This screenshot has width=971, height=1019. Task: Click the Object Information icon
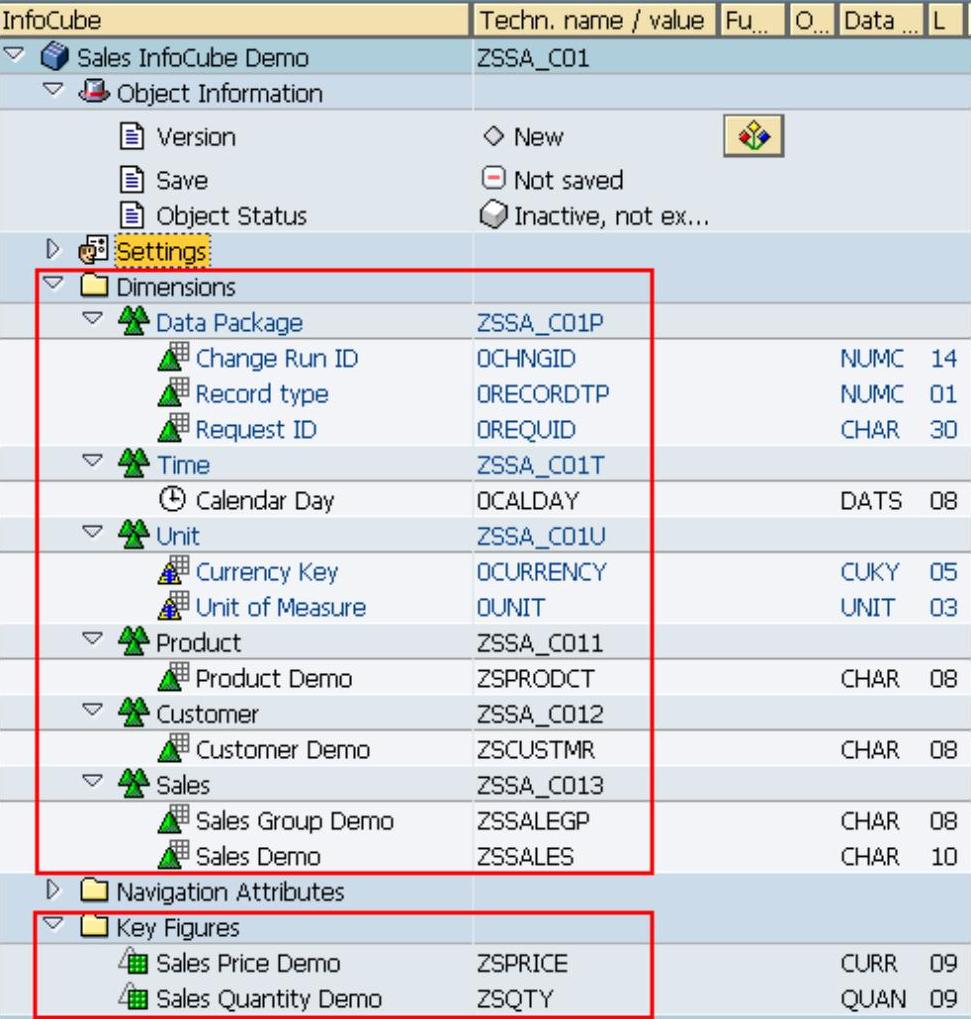click(x=97, y=94)
